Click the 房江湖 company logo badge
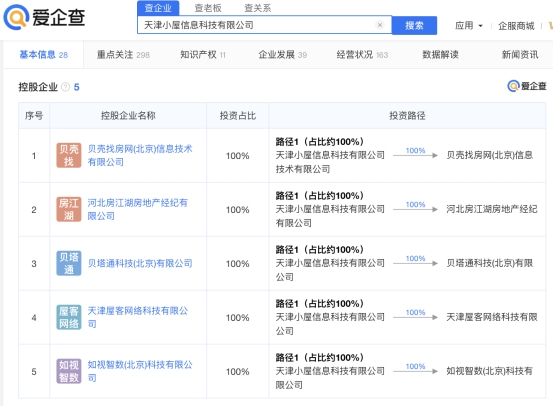554x407 pixels. pyautogui.click(x=69, y=209)
